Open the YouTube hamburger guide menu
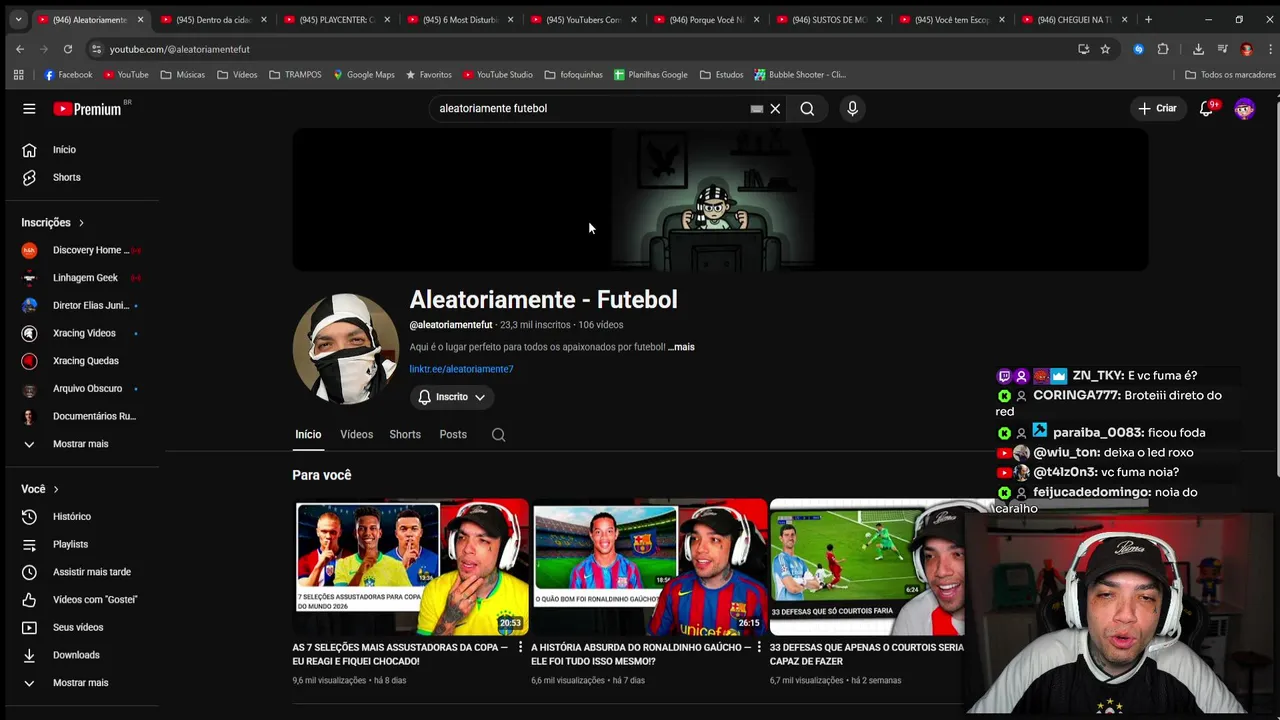 click(29, 108)
